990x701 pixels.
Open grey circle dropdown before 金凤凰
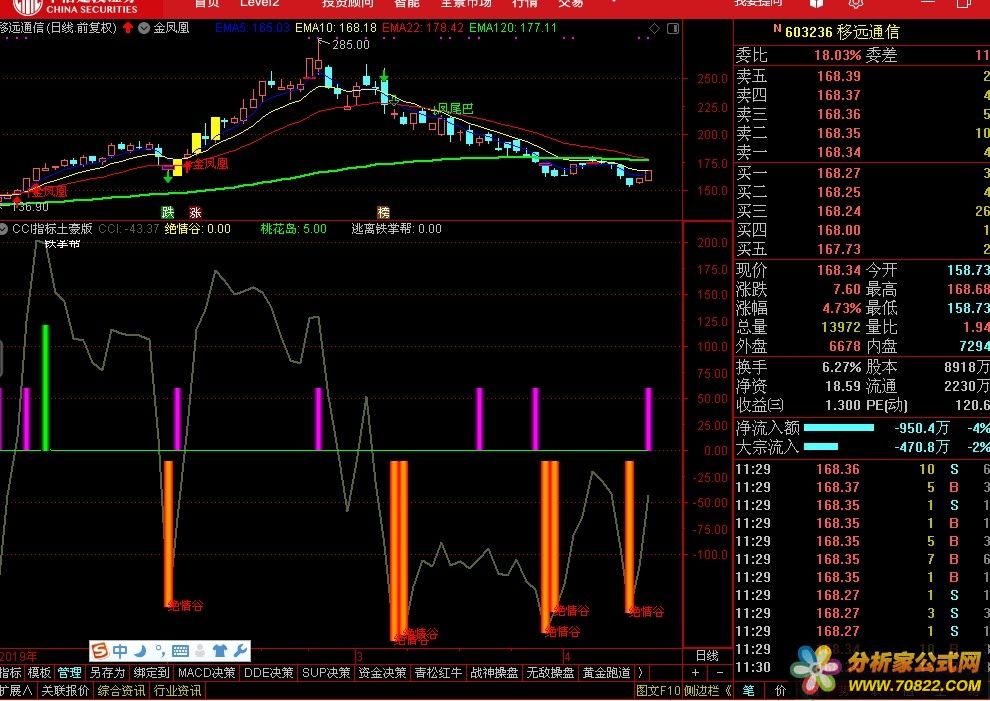pos(144,28)
